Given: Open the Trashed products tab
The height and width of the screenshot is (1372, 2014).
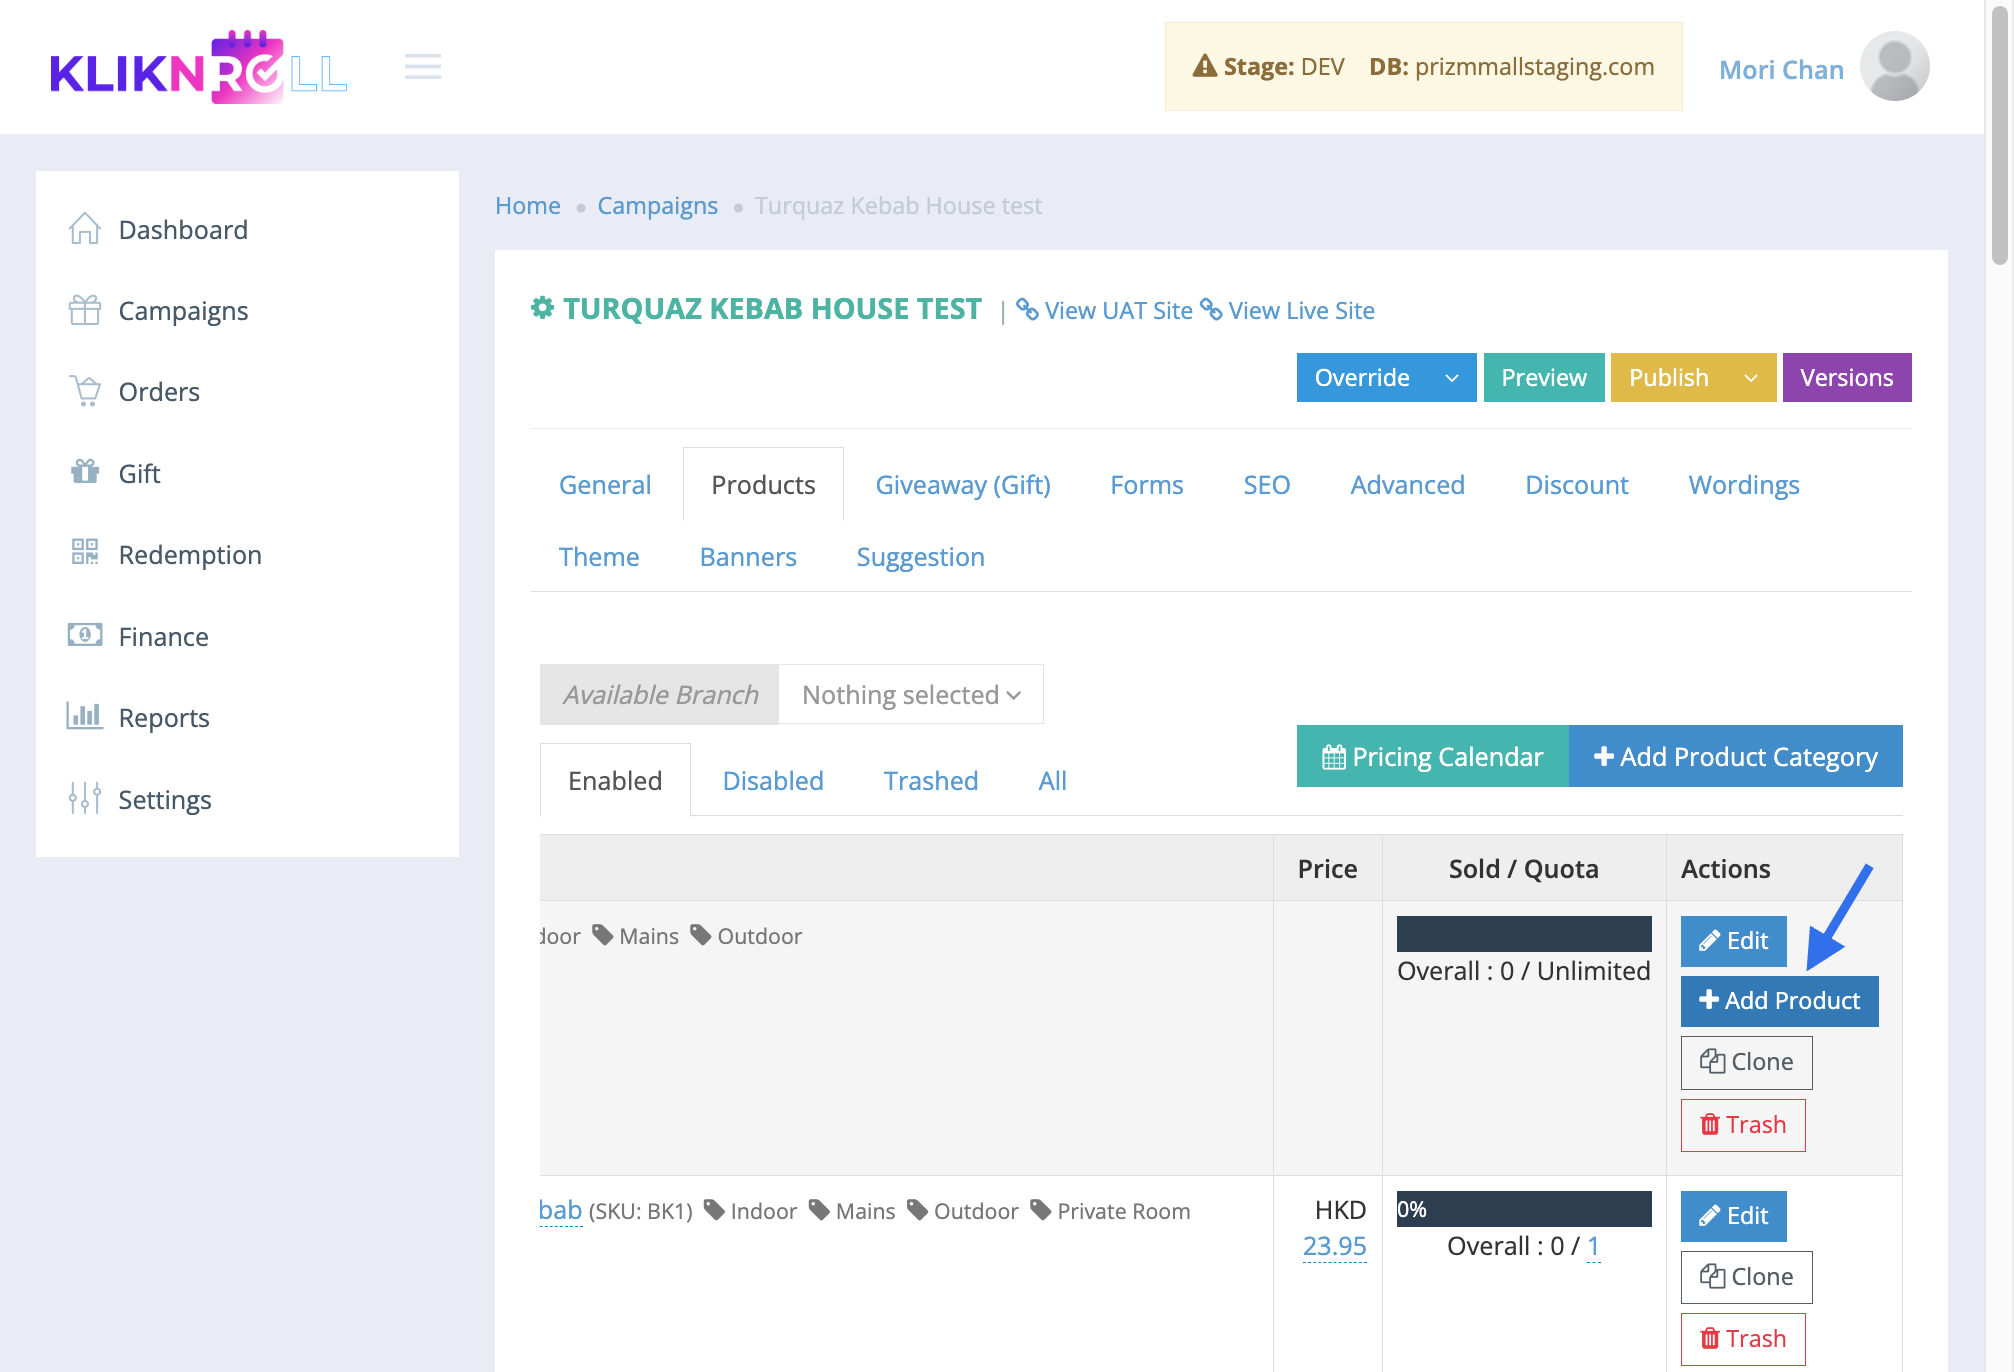Looking at the screenshot, I should [931, 781].
